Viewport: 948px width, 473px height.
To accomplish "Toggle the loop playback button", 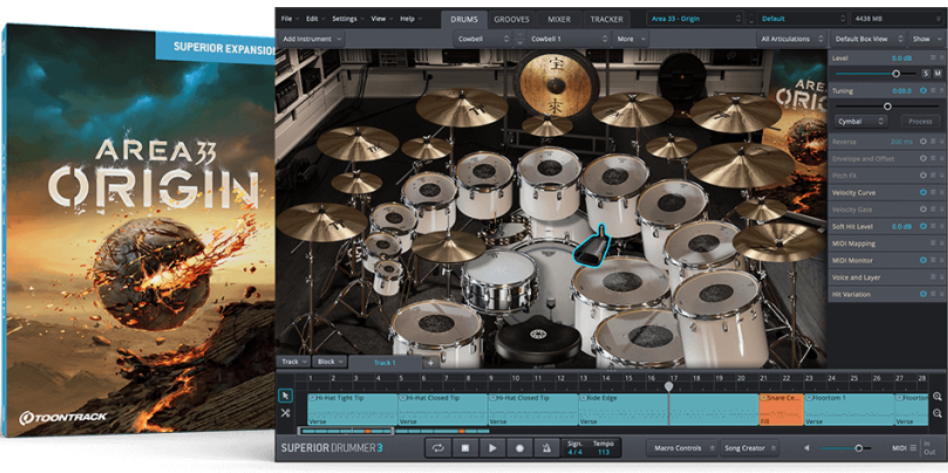I will [x=438, y=448].
